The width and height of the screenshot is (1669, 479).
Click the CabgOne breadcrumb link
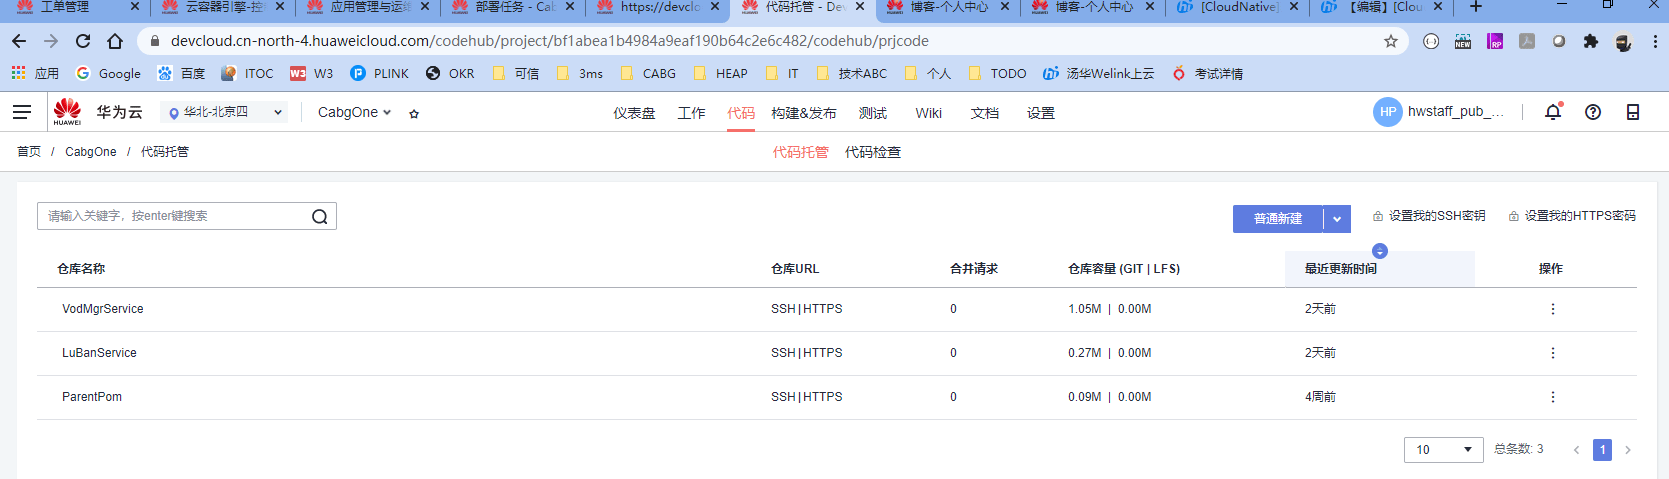(x=91, y=152)
